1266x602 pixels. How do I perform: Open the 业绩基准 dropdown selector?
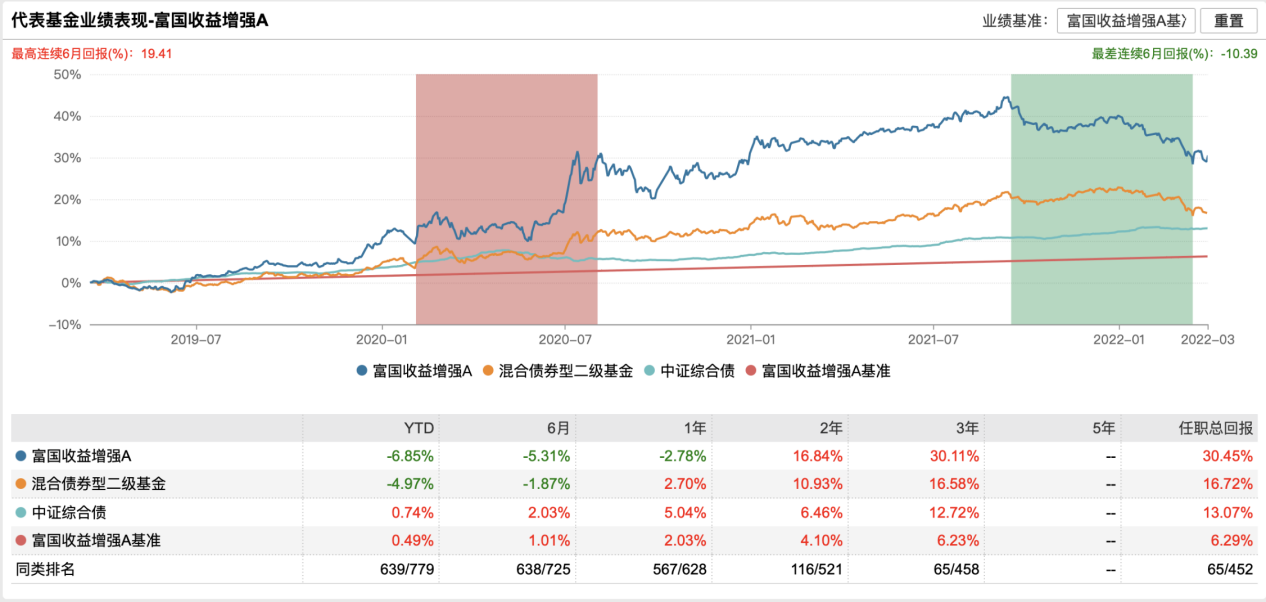pos(1126,21)
